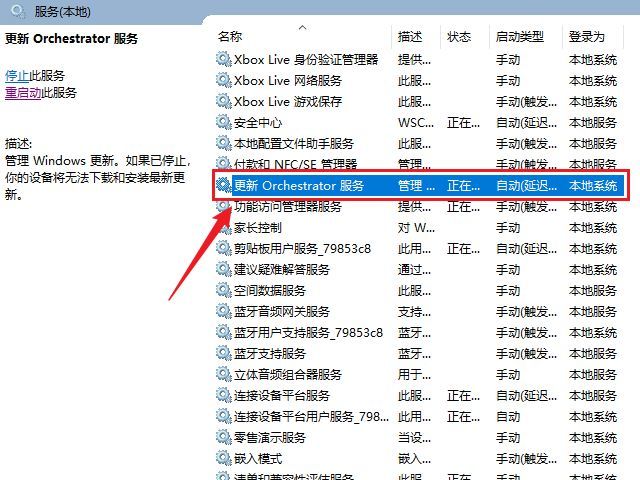The height and width of the screenshot is (480, 640).
Task: Select 蓝牙用户支持服务_79853c8 row
Action: click(309, 332)
